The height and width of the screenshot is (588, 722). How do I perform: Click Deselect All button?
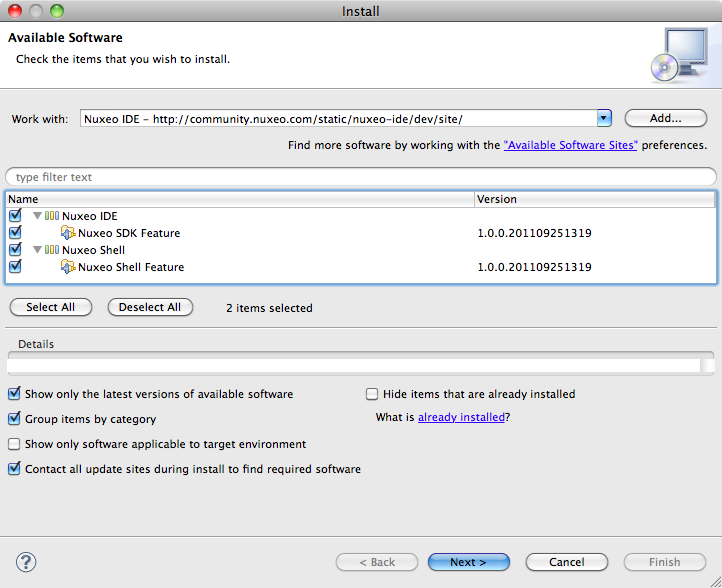click(x=150, y=307)
